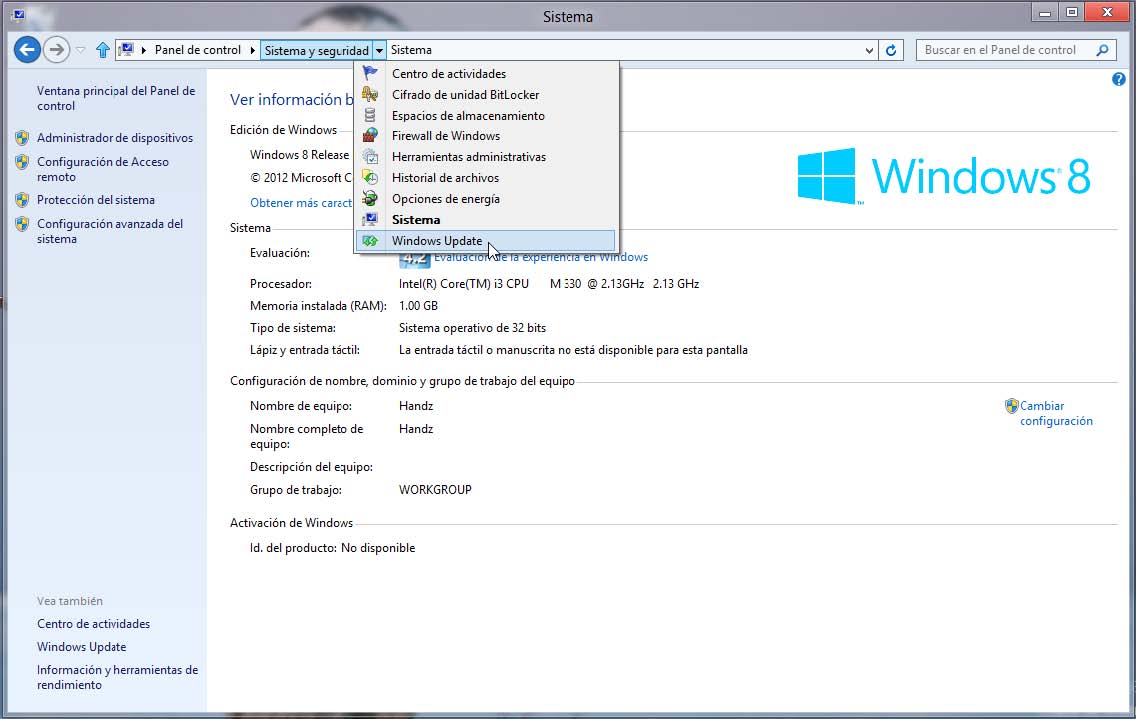This screenshot has height=719, width=1136.
Task: Click Cambiar configuración link
Action: tap(1055, 414)
